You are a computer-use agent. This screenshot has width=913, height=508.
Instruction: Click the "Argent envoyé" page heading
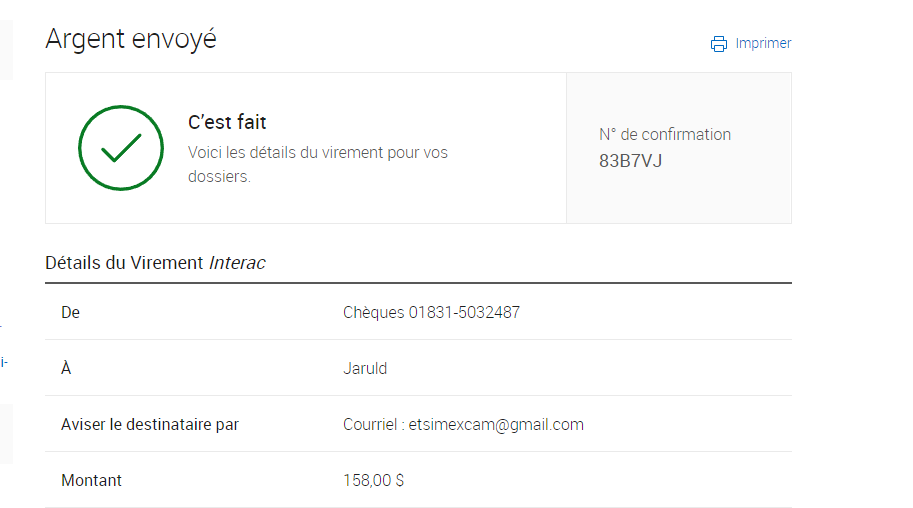(131, 39)
